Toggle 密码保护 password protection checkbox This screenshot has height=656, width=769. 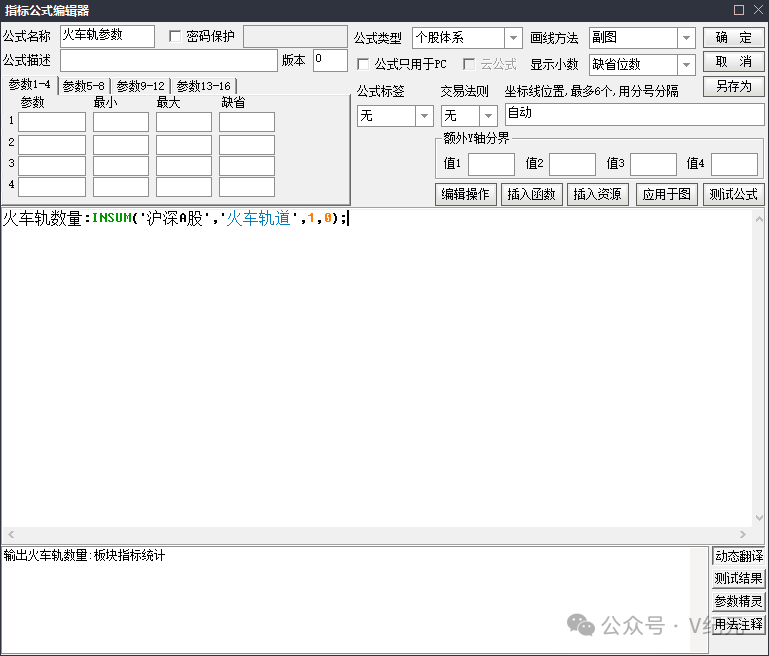pos(175,36)
